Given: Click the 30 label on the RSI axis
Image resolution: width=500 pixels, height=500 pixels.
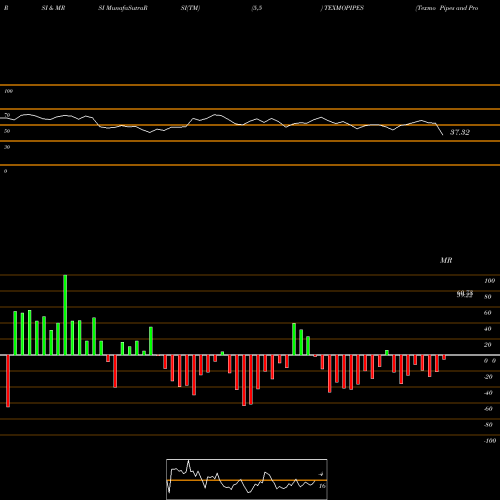Looking at the screenshot, I should [x=7, y=147].
